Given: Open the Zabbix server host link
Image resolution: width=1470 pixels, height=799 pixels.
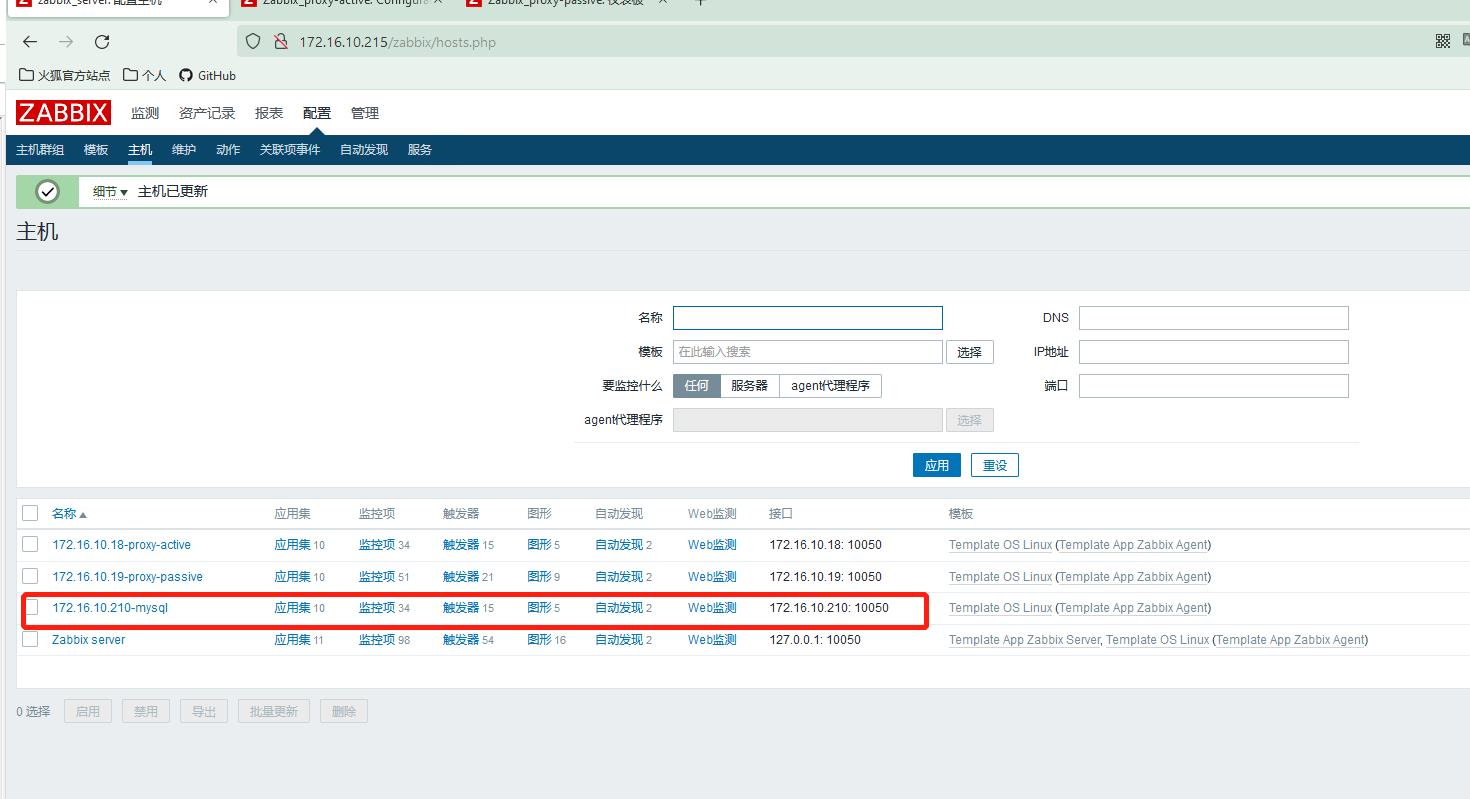Looking at the screenshot, I should pyautogui.click(x=88, y=640).
